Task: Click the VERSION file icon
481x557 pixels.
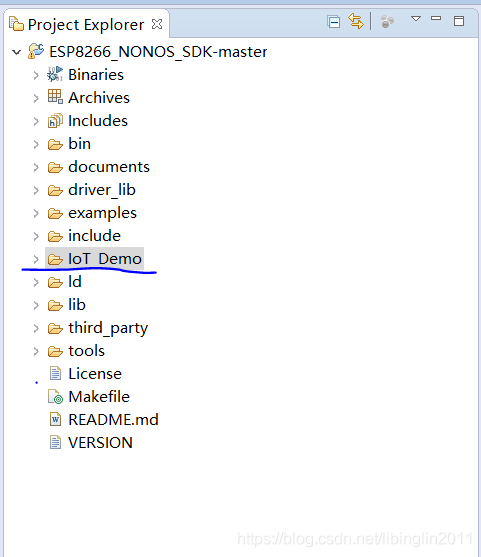Action: (55, 443)
